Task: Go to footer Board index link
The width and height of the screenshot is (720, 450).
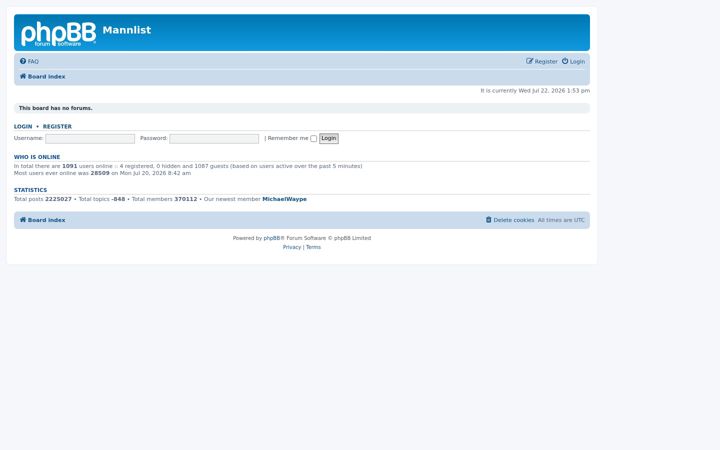Action: [46, 220]
